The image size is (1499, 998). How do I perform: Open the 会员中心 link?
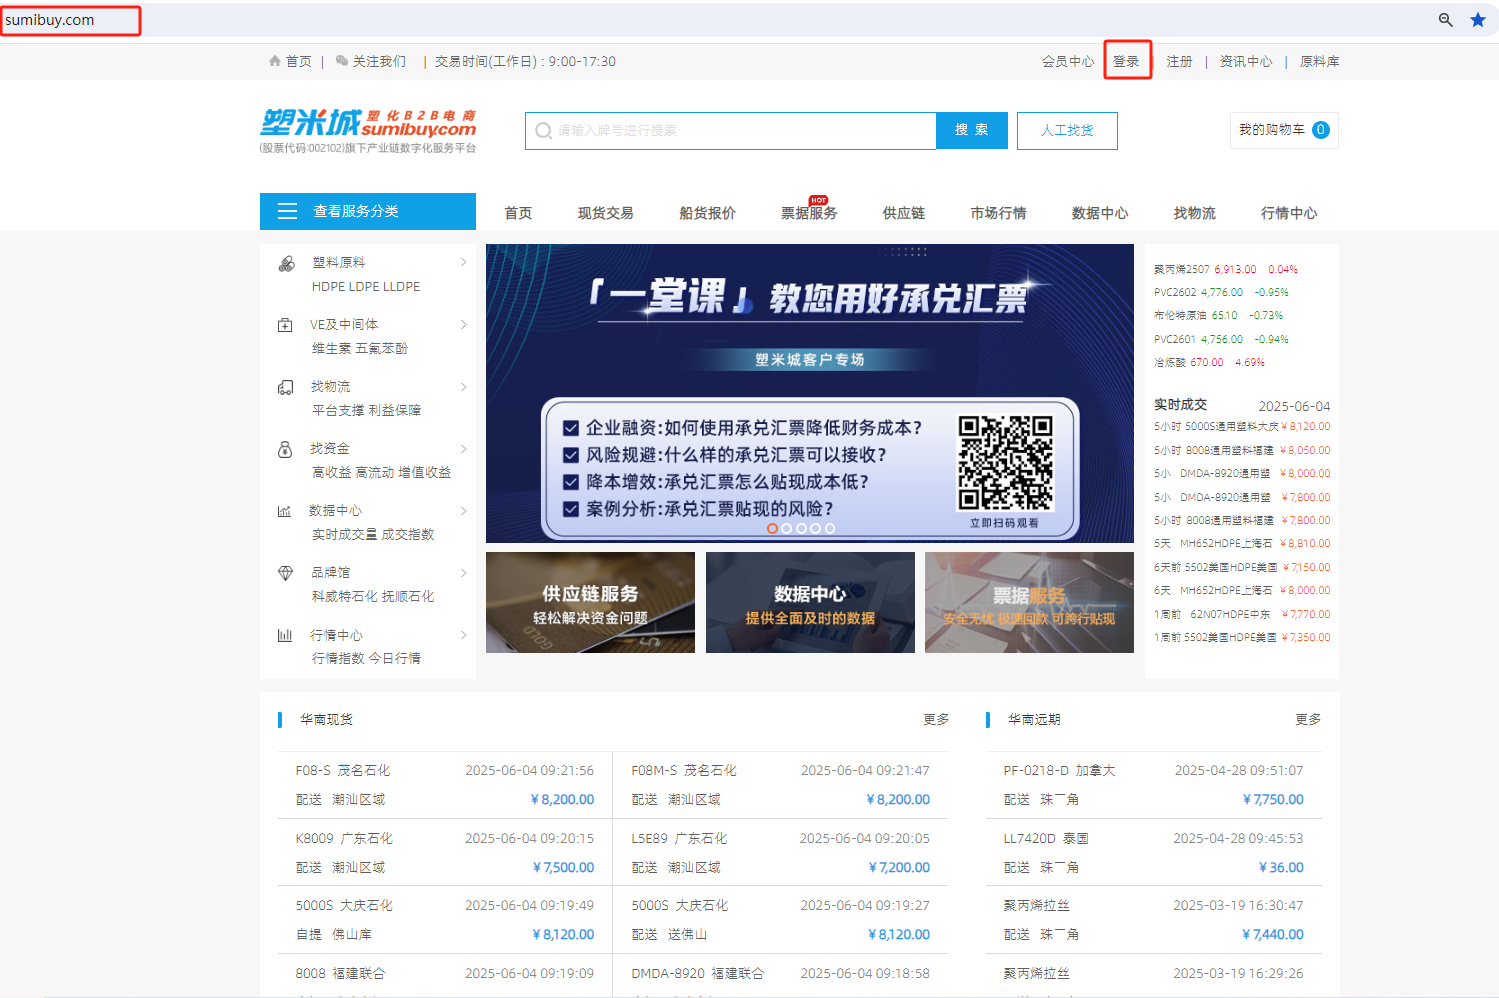pyautogui.click(x=1068, y=61)
